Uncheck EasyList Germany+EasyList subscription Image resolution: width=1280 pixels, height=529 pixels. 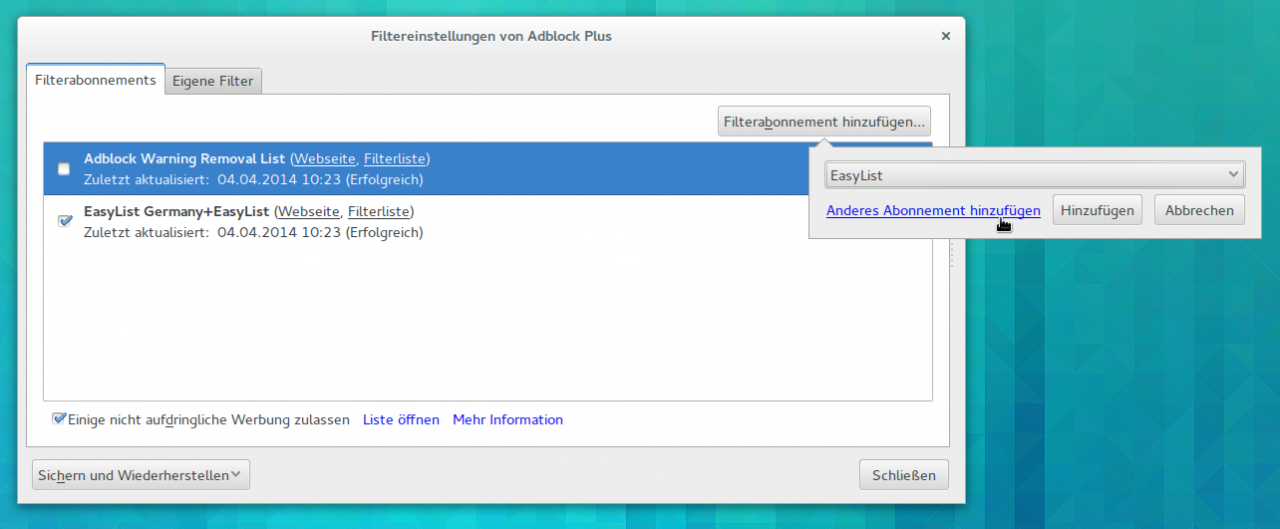click(65, 221)
